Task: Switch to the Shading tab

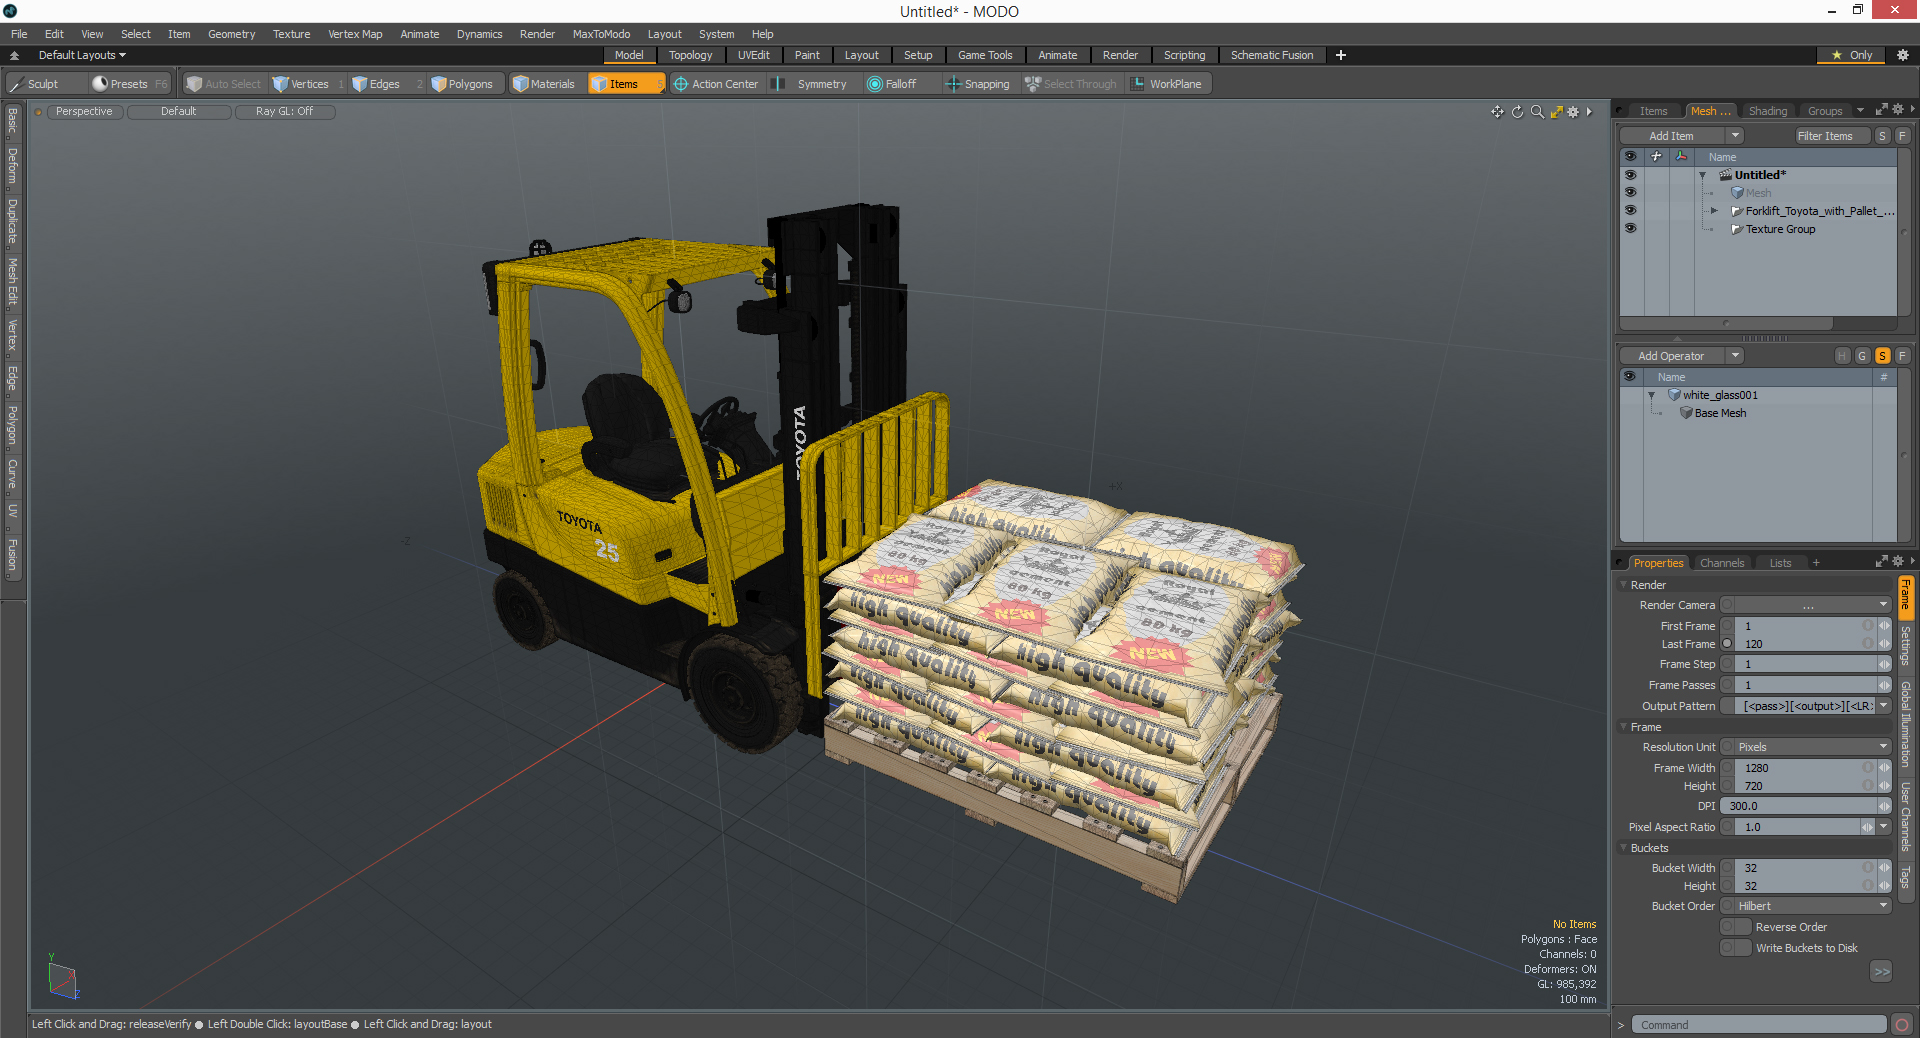Action: (1767, 111)
